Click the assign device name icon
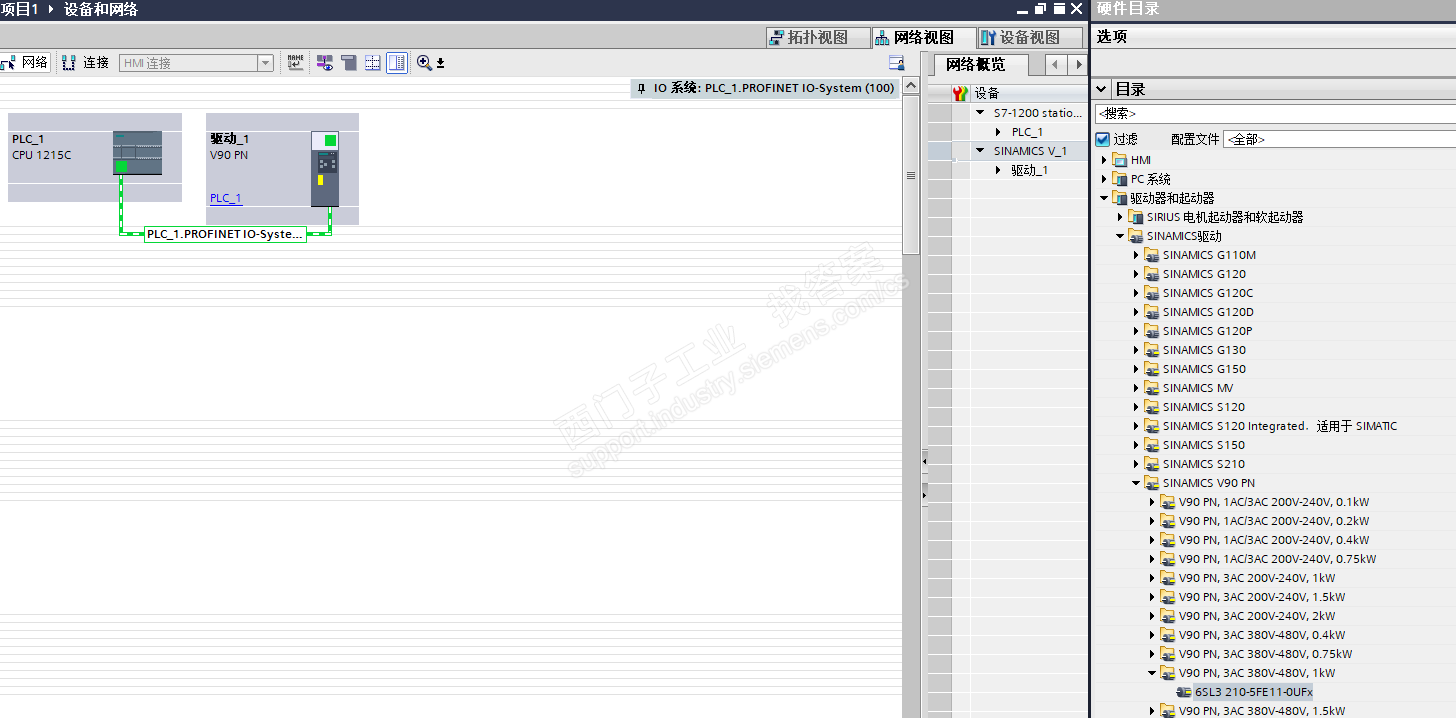This screenshot has height=718, width=1456. [295, 62]
